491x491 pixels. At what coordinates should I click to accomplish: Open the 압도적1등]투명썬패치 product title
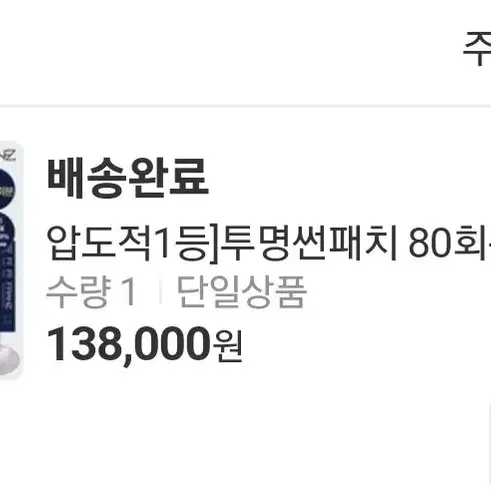click(269, 242)
